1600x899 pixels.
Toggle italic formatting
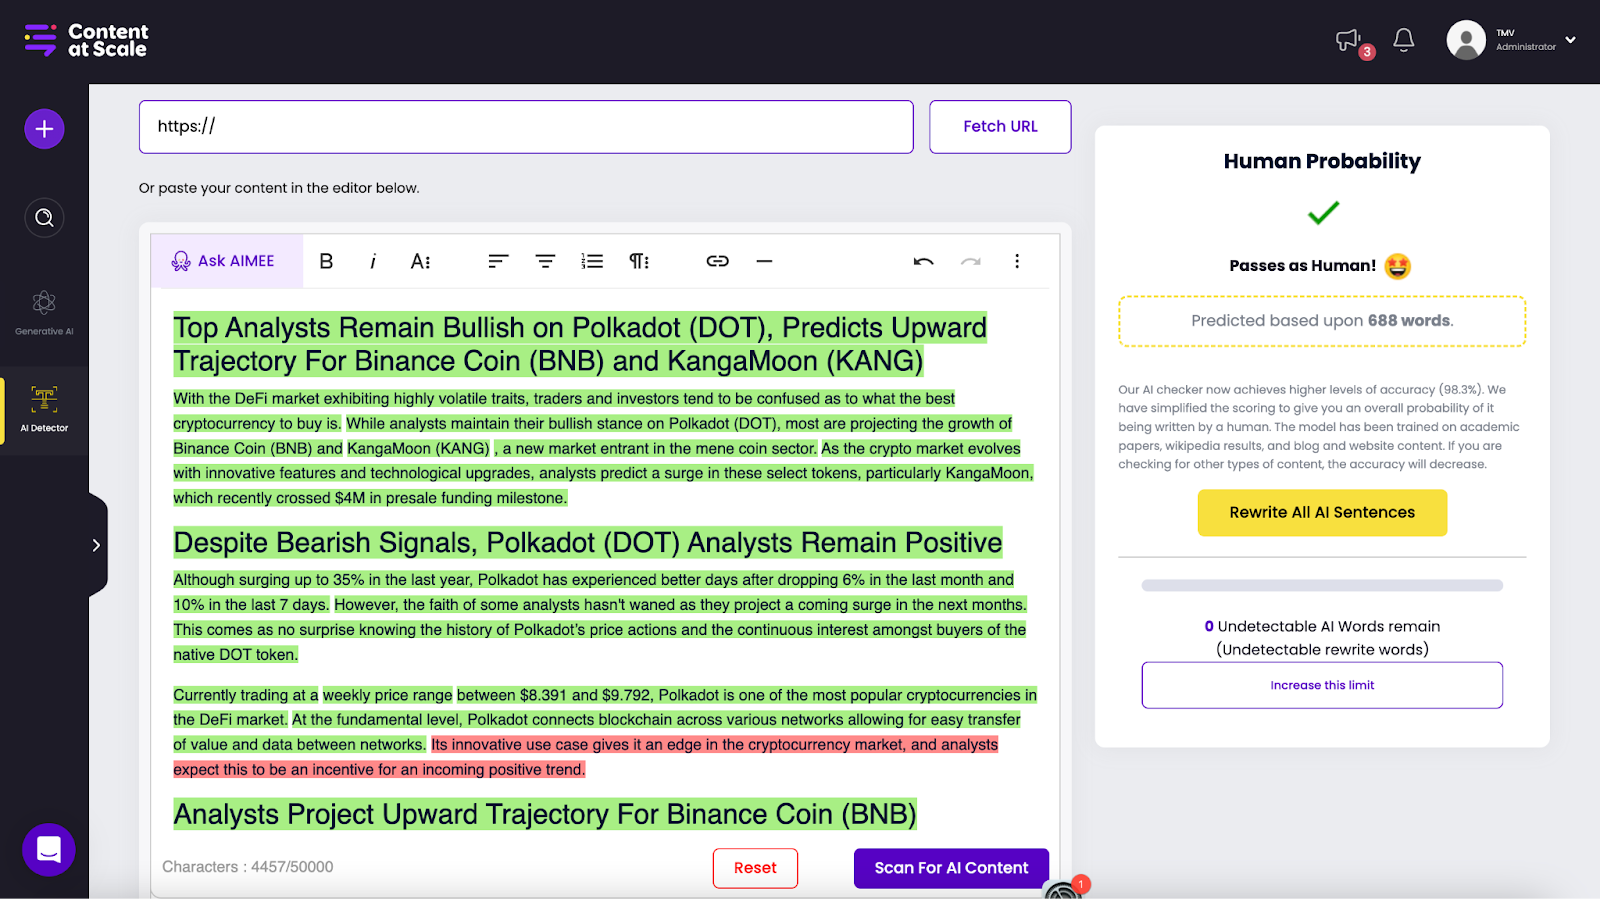click(373, 261)
